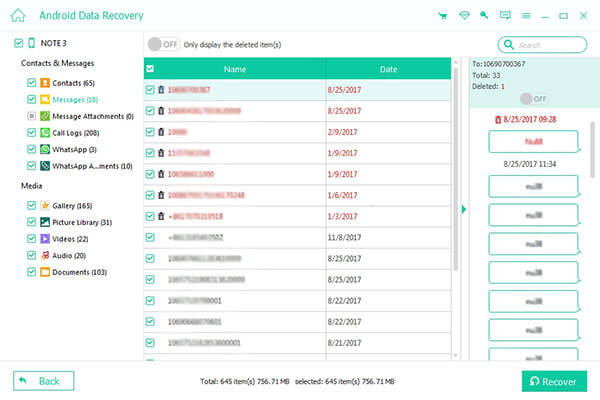Viewport: 600px width, 400px height.
Task: Uncheck the Call Logs (208) checkbox
Action: [x=31, y=132]
